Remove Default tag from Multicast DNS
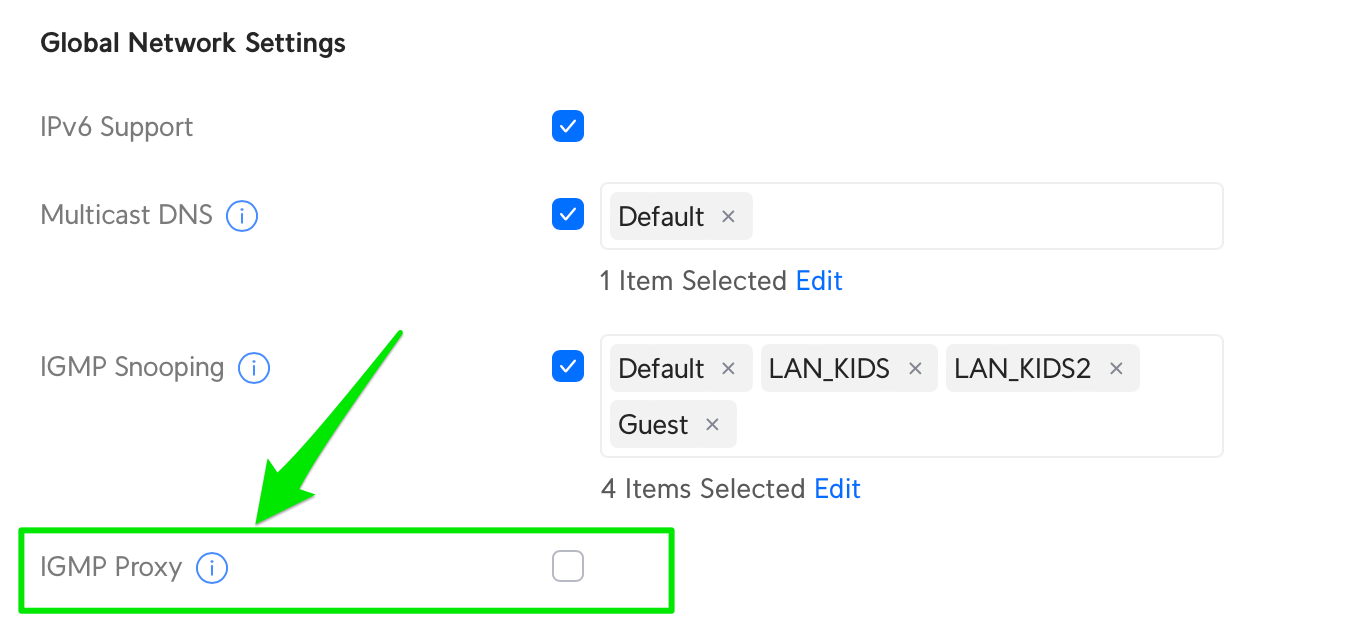The image size is (1372, 634). coord(729,217)
